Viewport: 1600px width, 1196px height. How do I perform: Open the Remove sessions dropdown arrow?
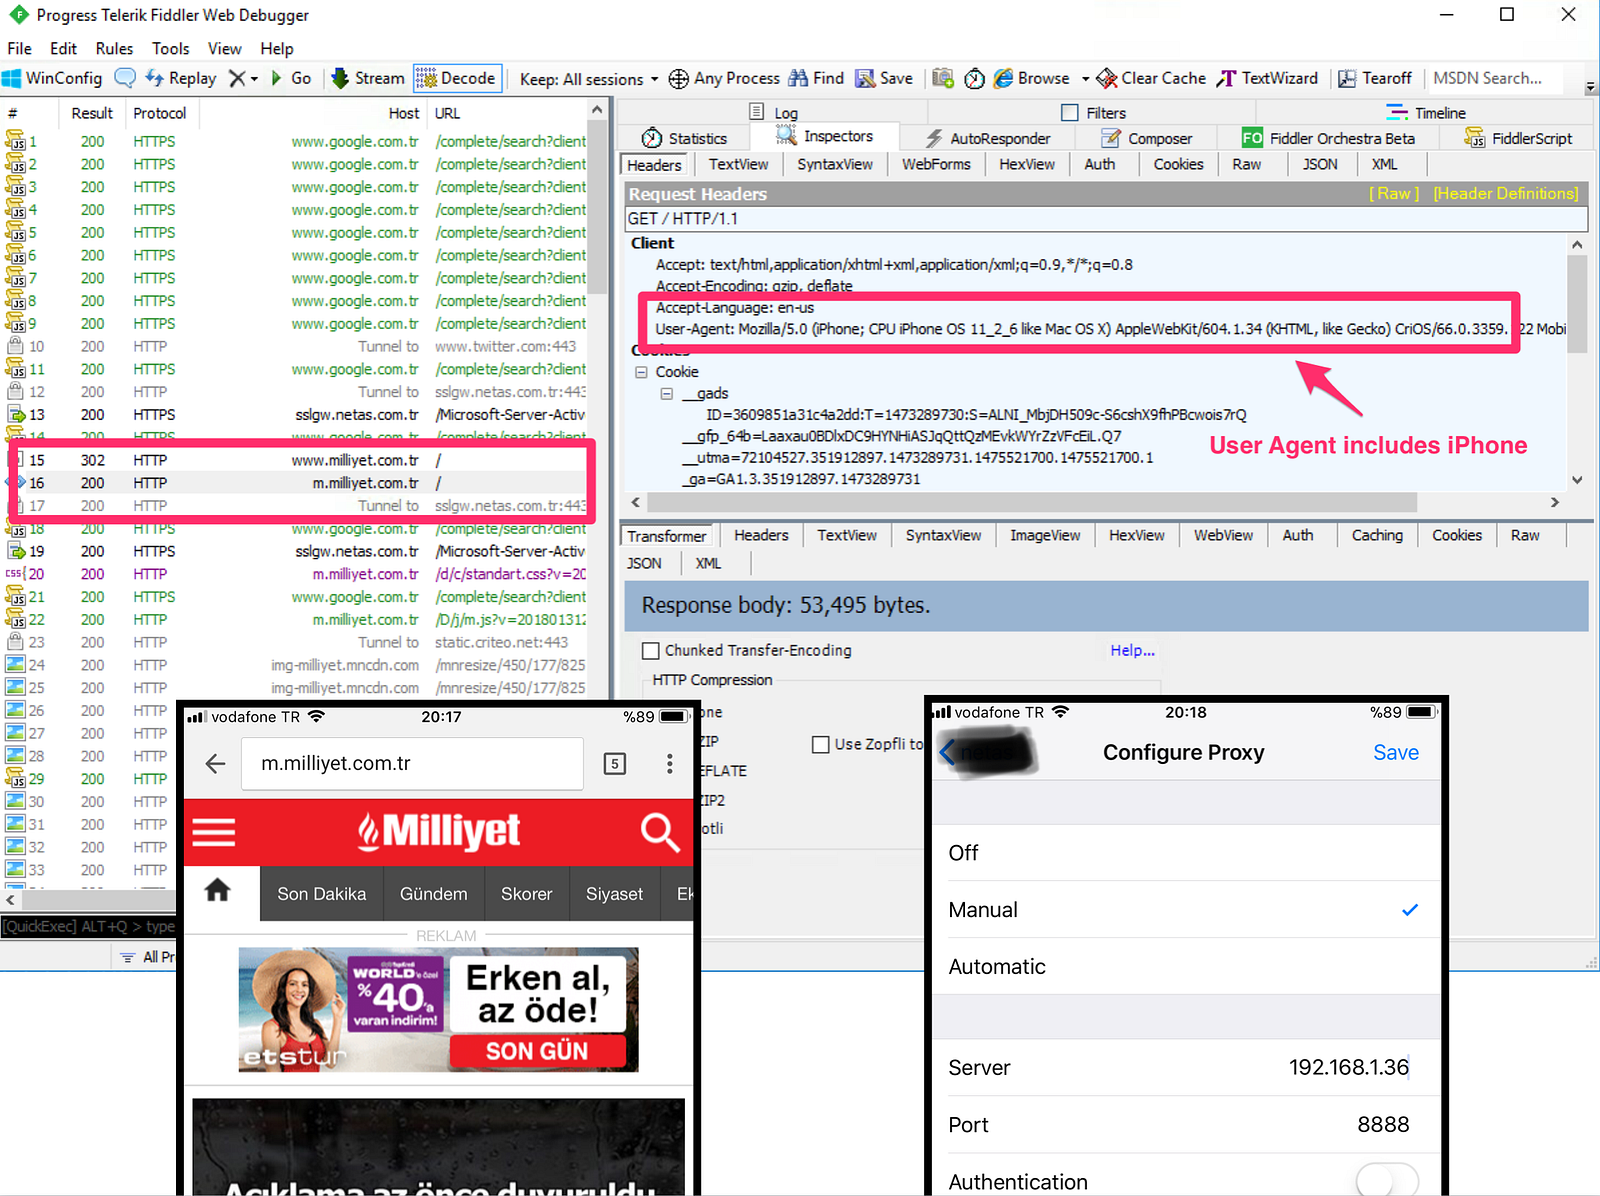[x=254, y=78]
